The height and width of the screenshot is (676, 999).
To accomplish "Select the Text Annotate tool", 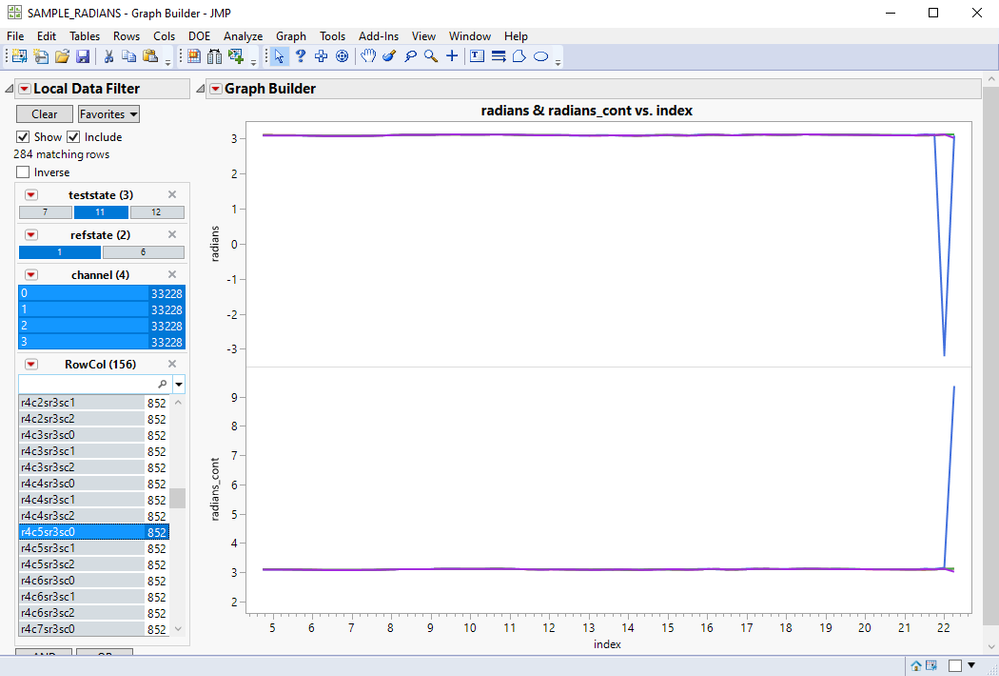I will 477,57.
